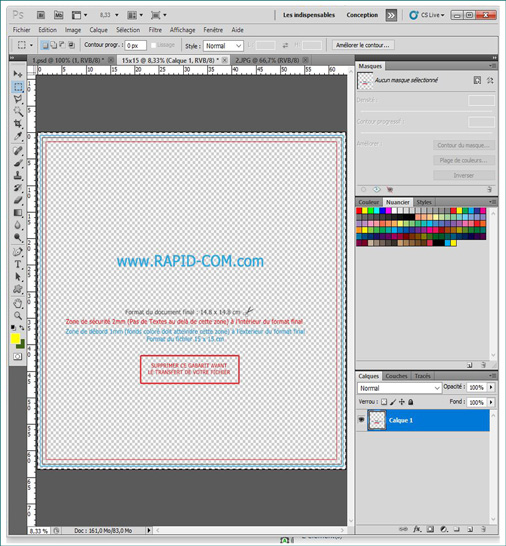Link layers icon in Calques panel
Viewport: 506px width, 546px height.
point(403,529)
